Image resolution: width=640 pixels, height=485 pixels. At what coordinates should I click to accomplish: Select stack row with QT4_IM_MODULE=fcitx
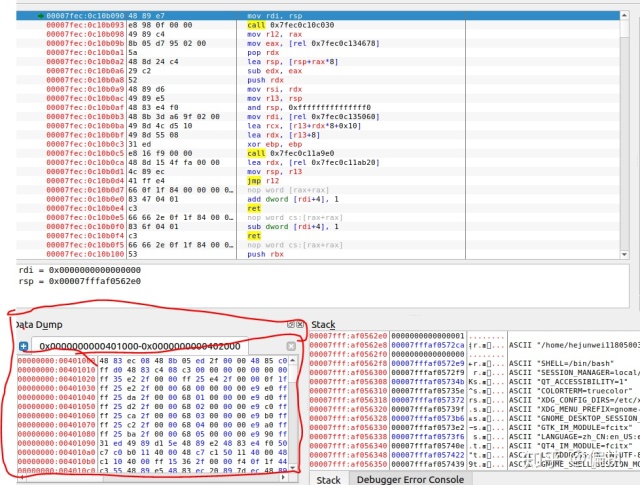click(x=474, y=446)
